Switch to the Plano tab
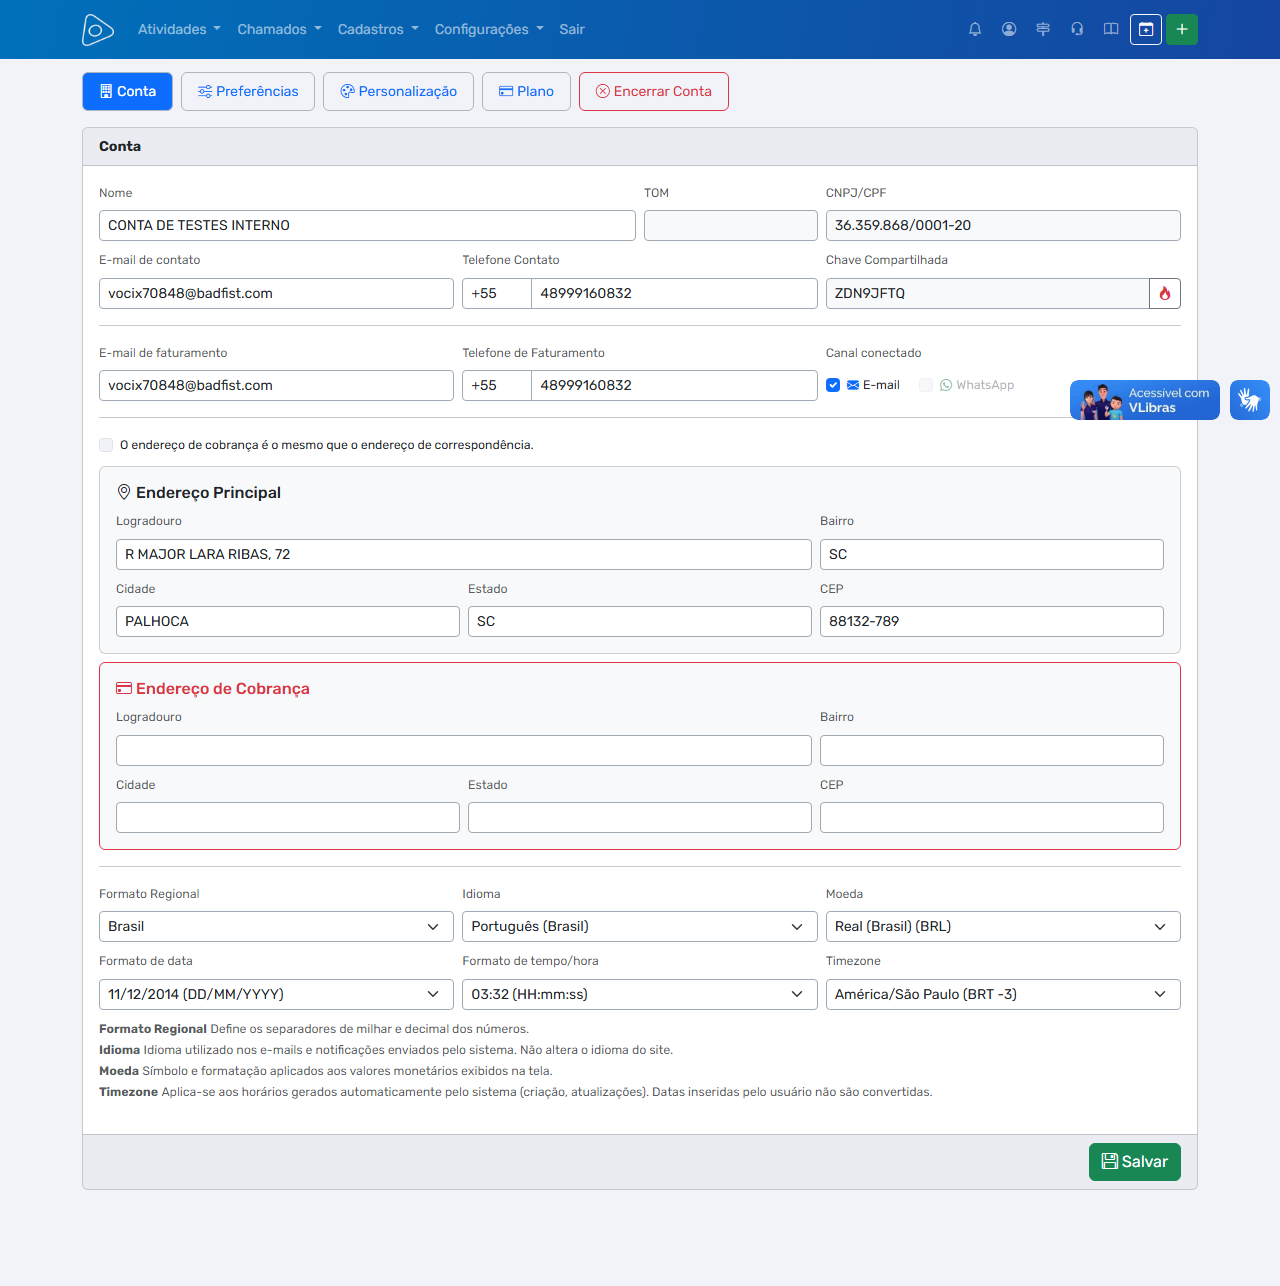1280x1286 pixels. point(526,91)
